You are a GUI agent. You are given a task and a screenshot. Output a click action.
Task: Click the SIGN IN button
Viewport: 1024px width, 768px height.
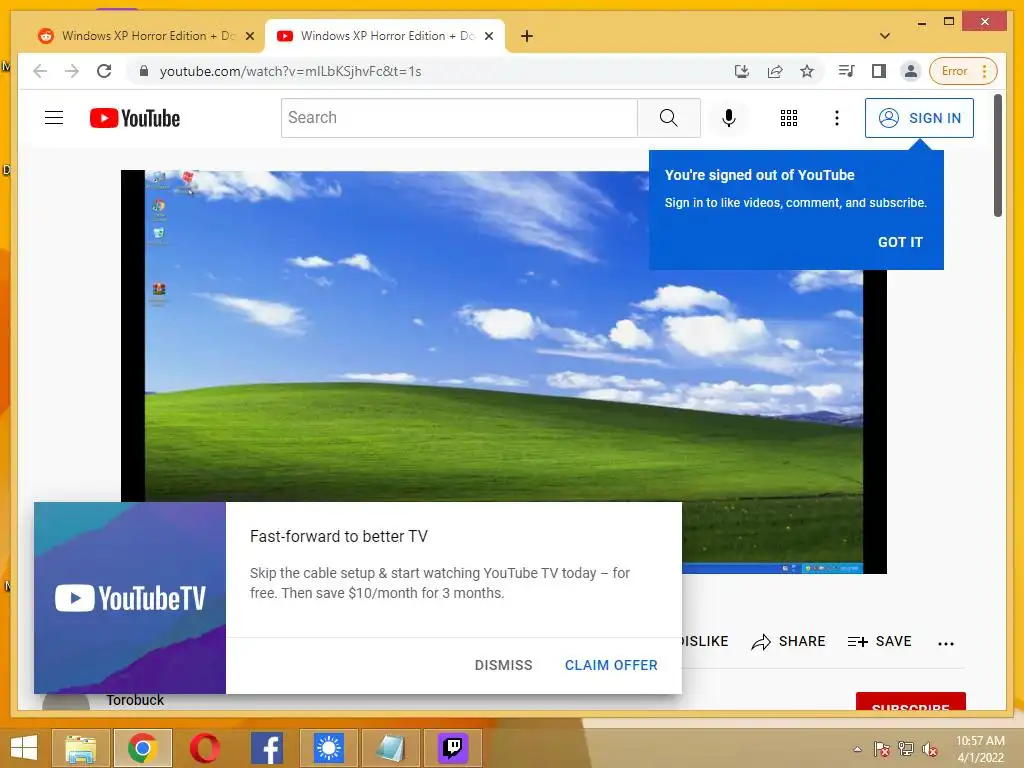pyautogui.click(x=920, y=118)
